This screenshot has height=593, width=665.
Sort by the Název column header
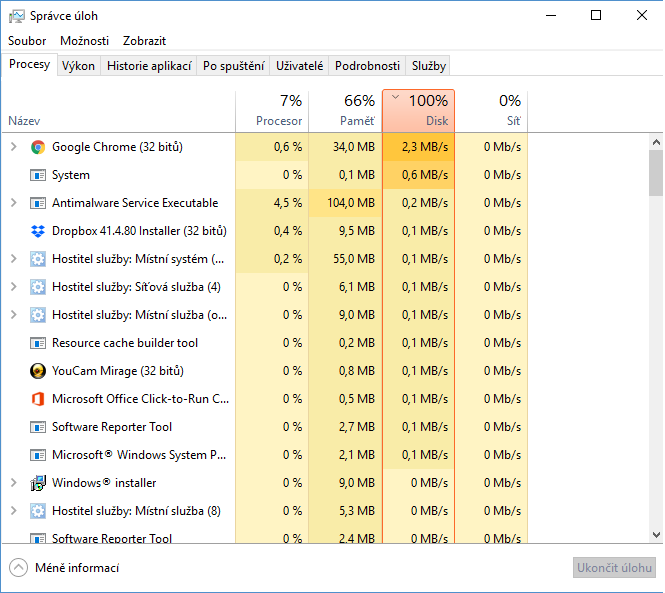[119, 111]
